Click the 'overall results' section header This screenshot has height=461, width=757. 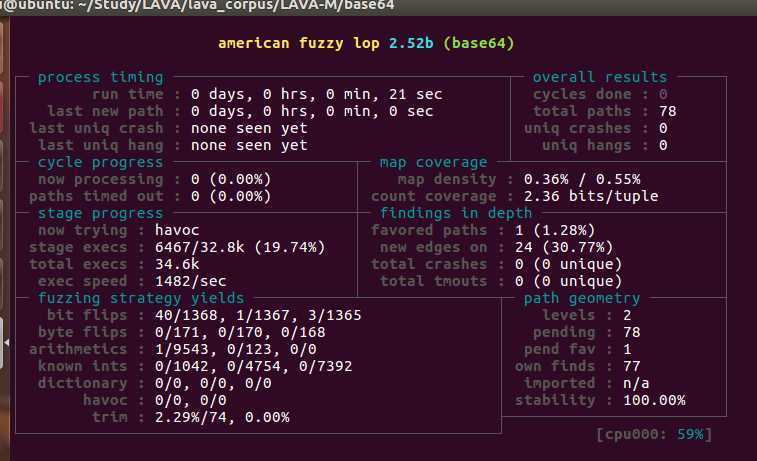coord(600,77)
